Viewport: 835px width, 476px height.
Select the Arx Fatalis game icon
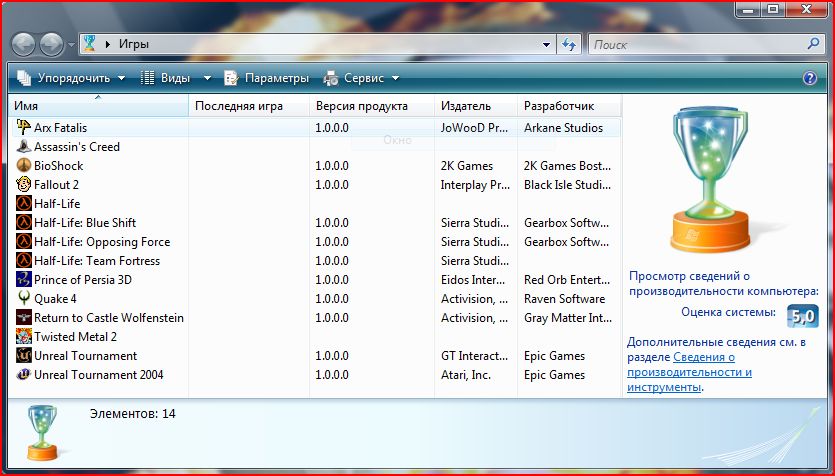pos(23,127)
